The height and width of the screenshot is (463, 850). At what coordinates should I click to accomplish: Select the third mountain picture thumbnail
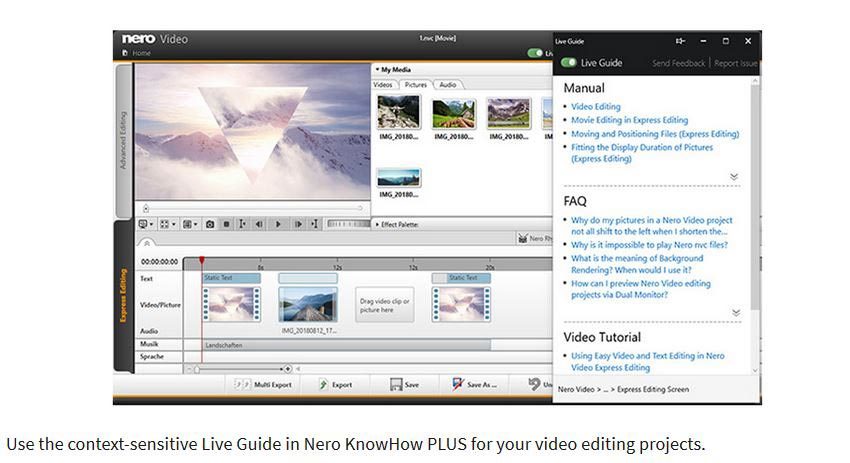point(508,113)
